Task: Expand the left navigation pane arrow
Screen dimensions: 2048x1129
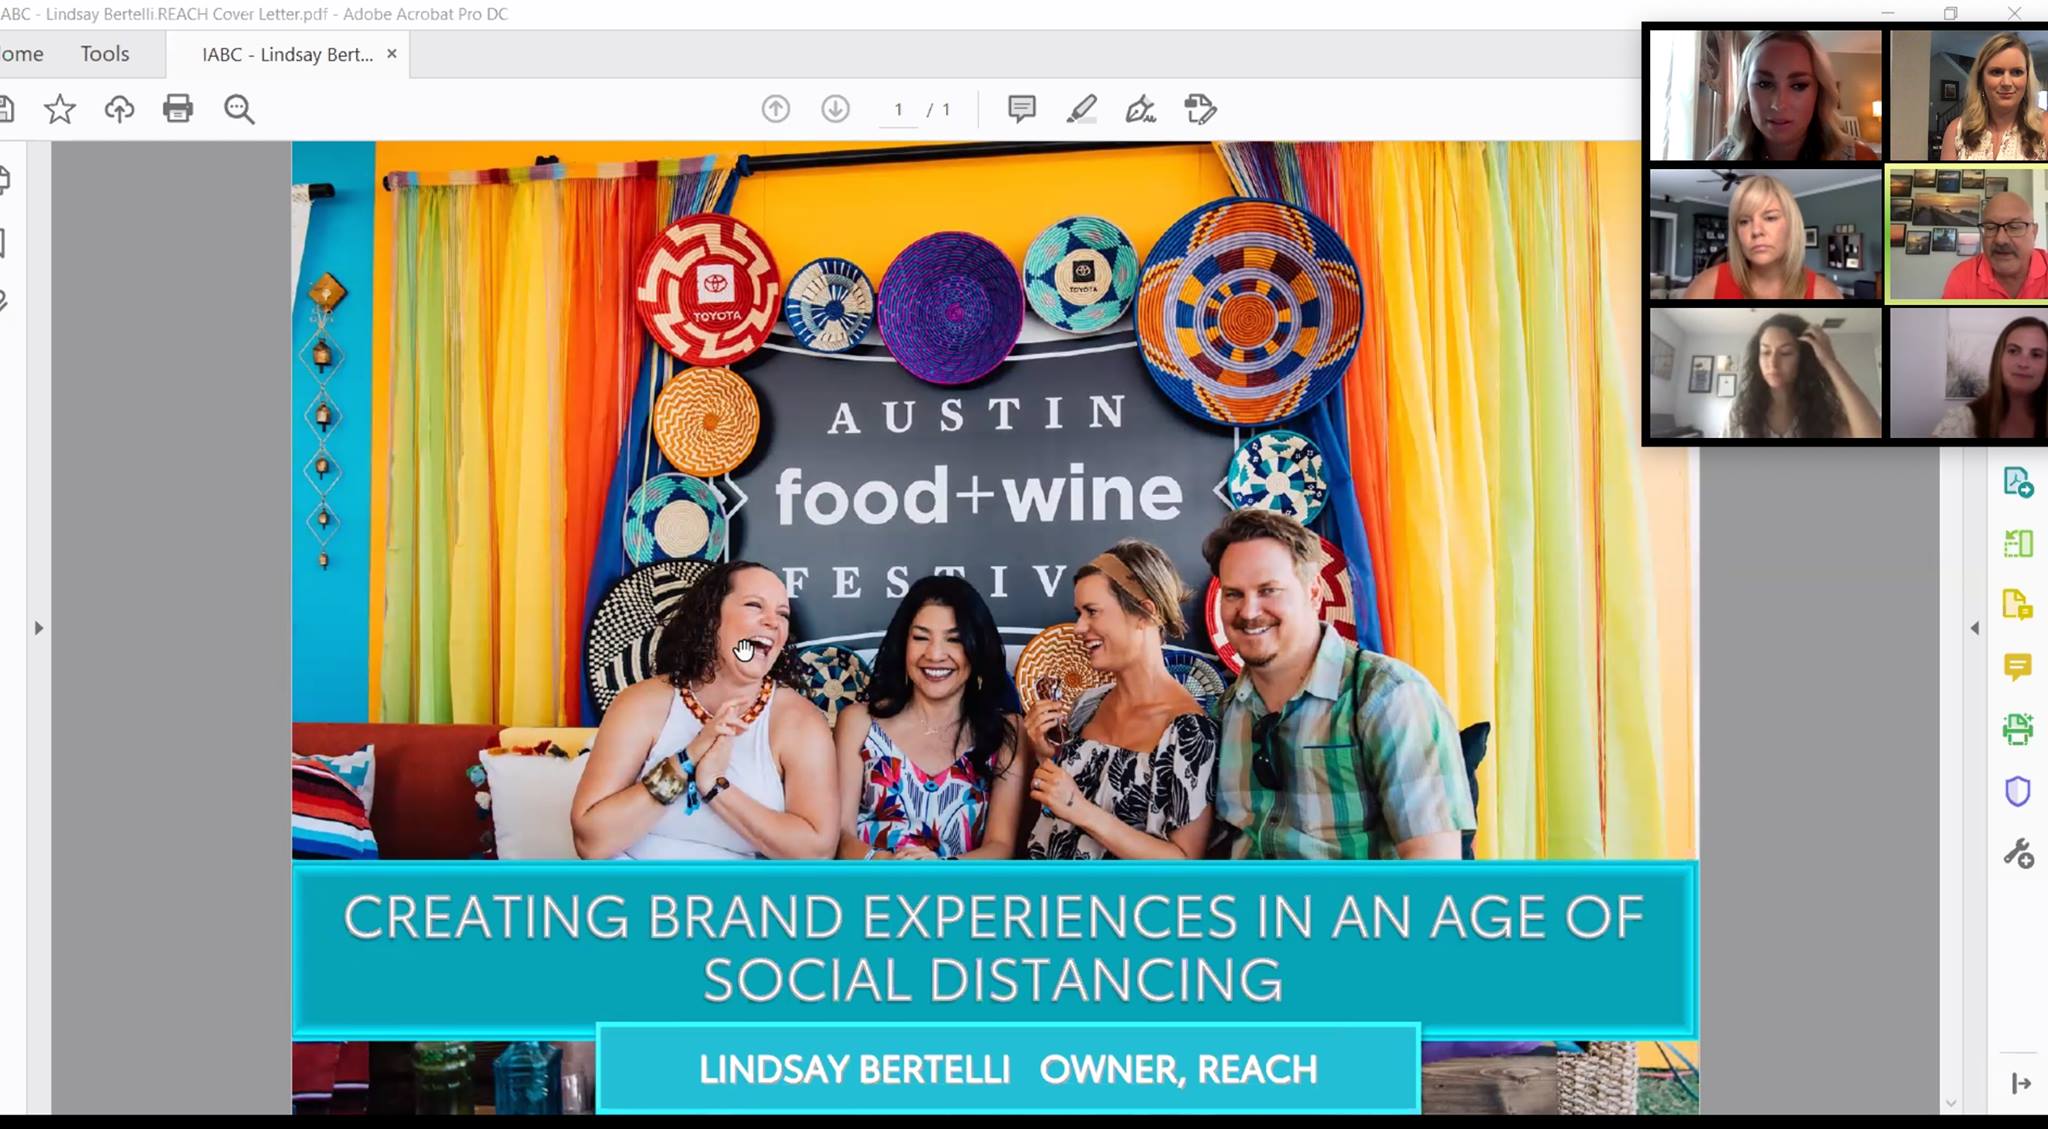Action: [x=39, y=628]
